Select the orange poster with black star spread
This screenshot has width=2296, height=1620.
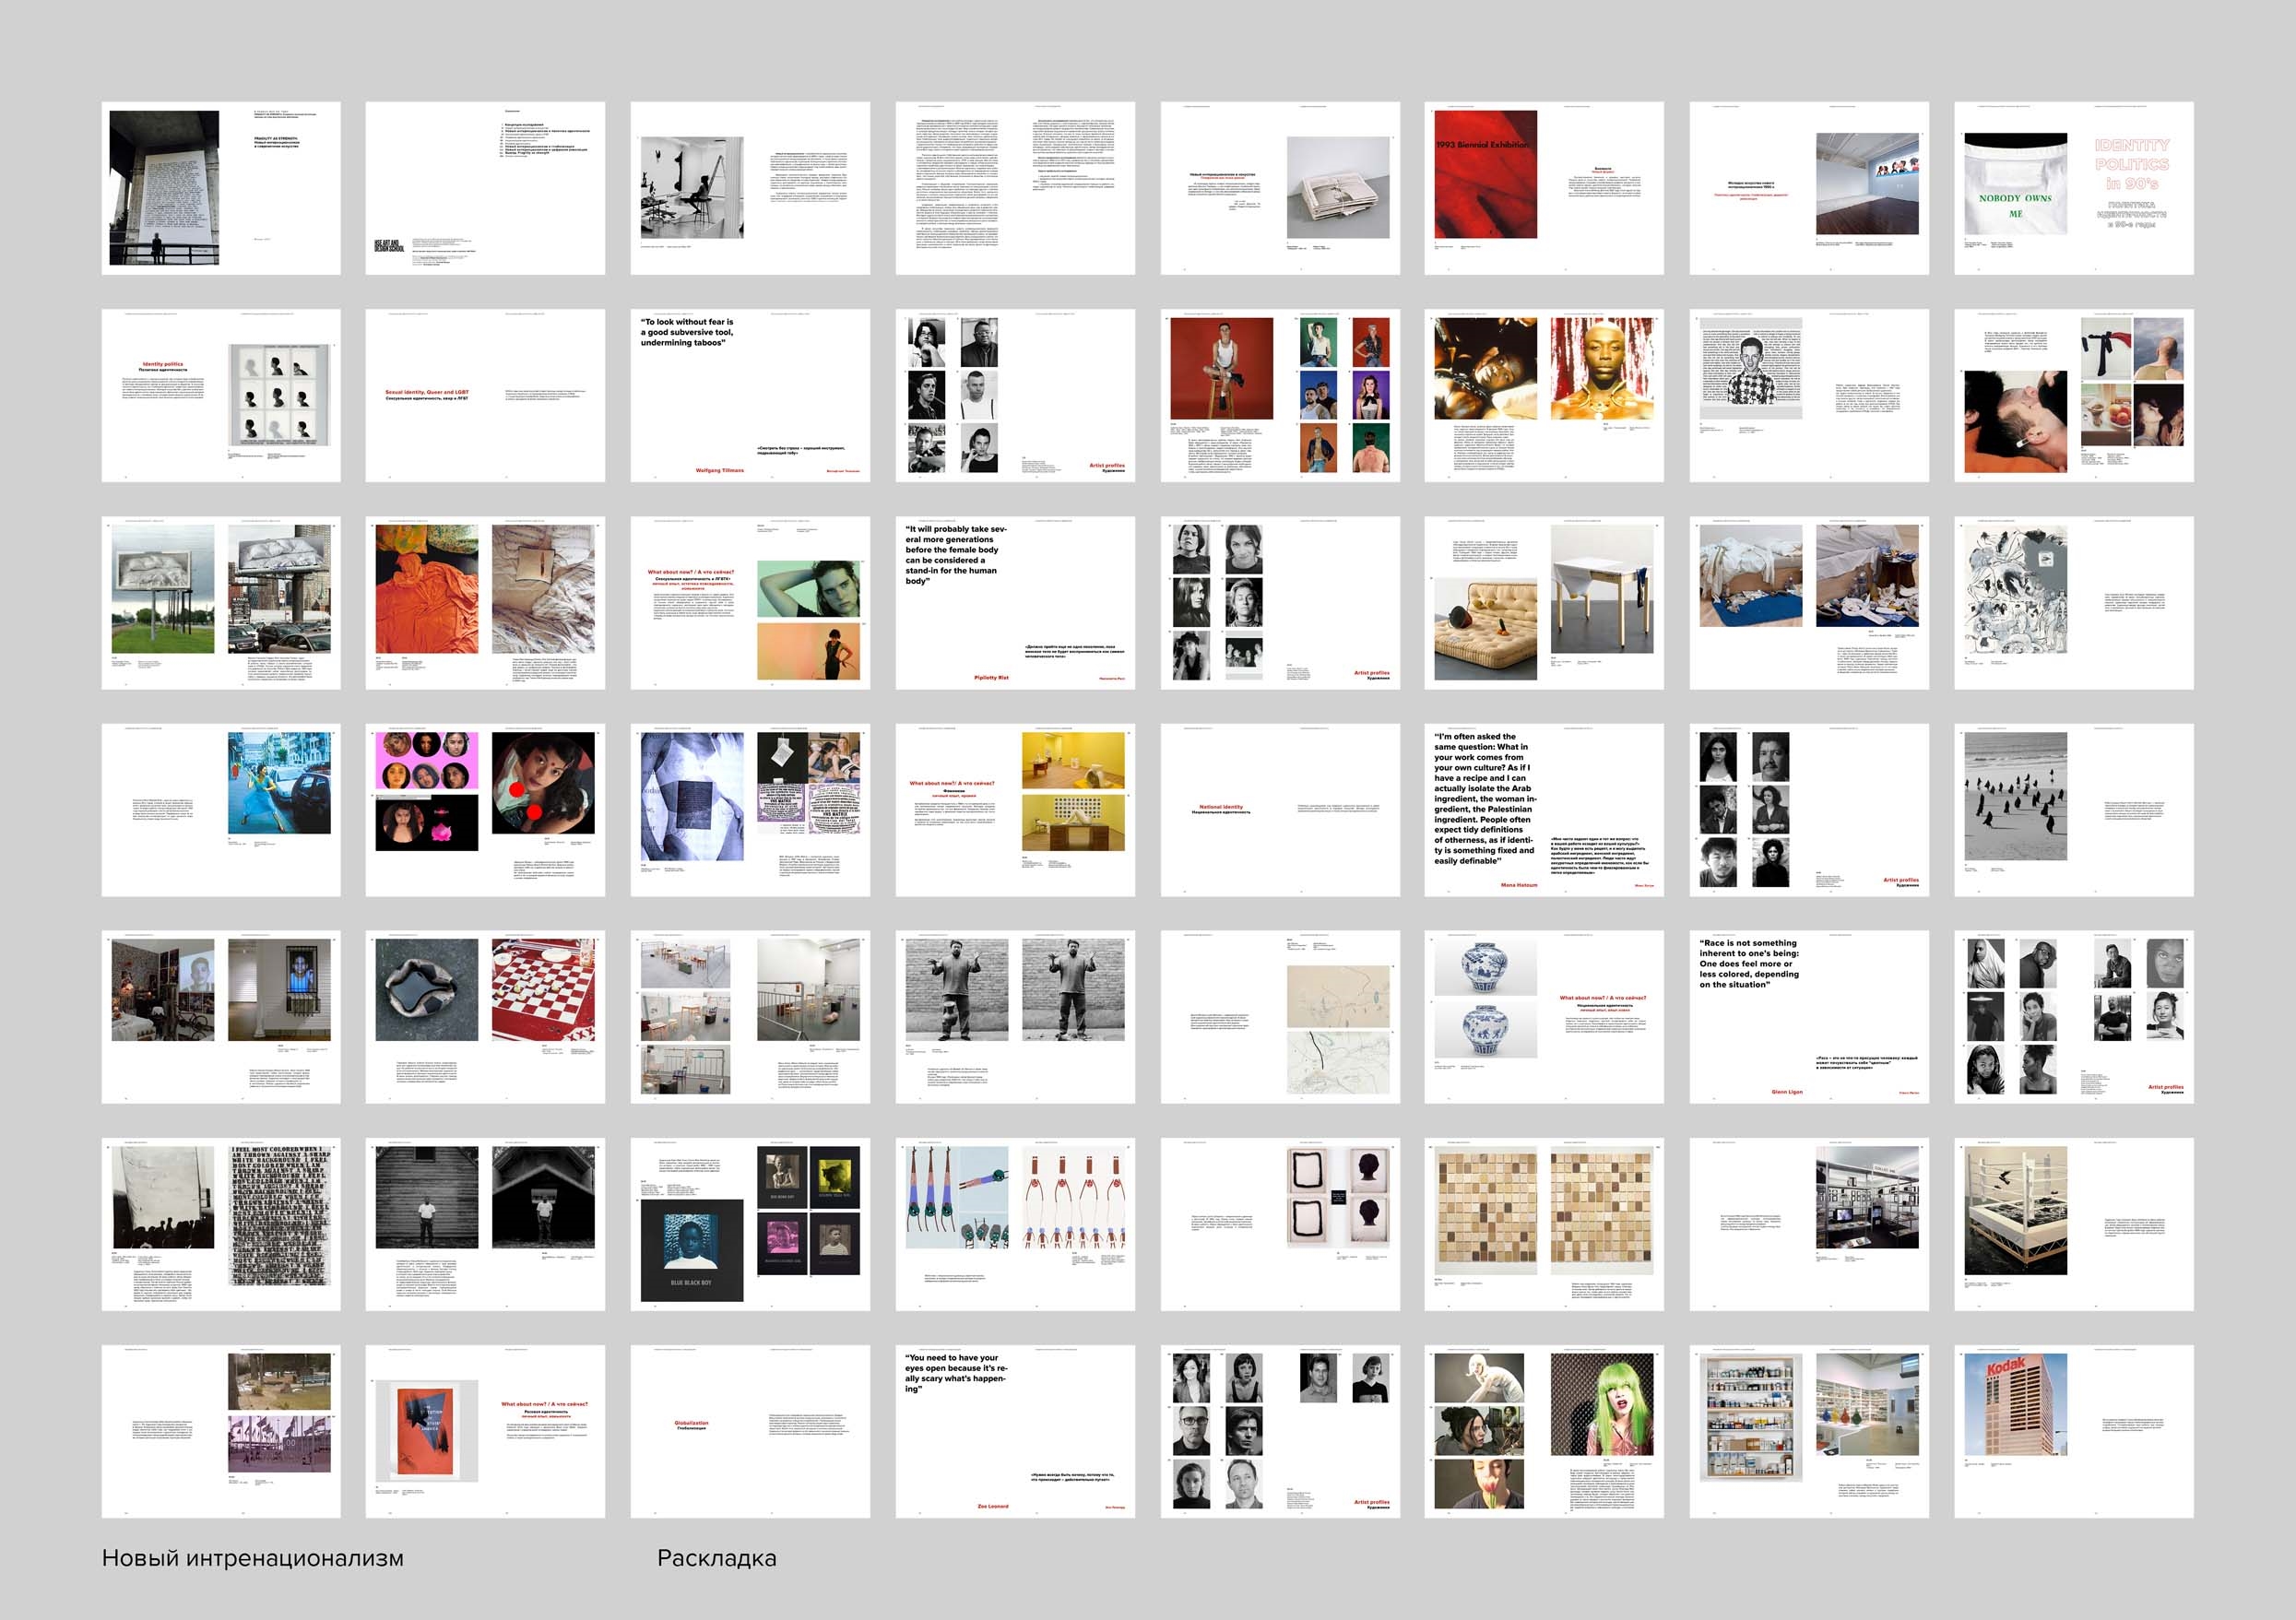485,1431
